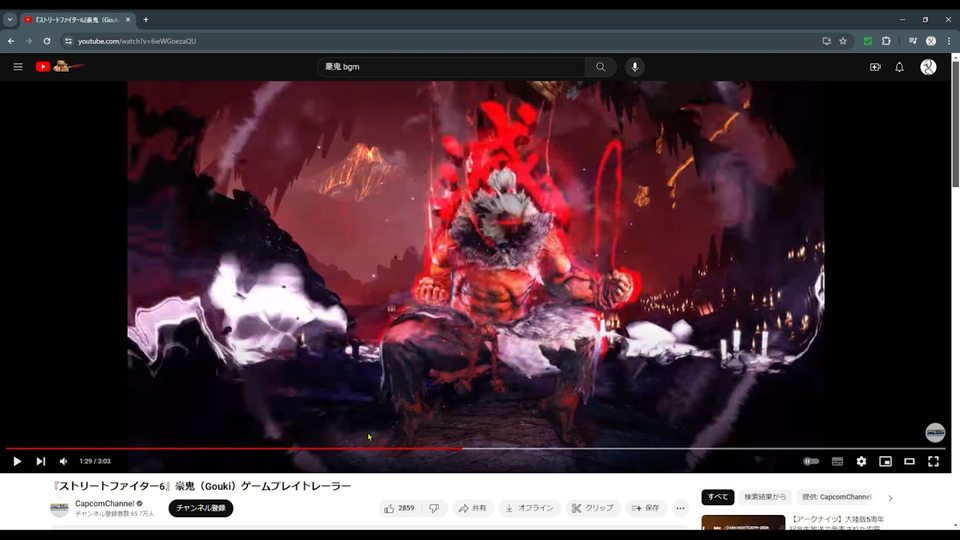Open the YouTube hamburger guide menu
This screenshot has width=960, height=540.
click(x=18, y=67)
